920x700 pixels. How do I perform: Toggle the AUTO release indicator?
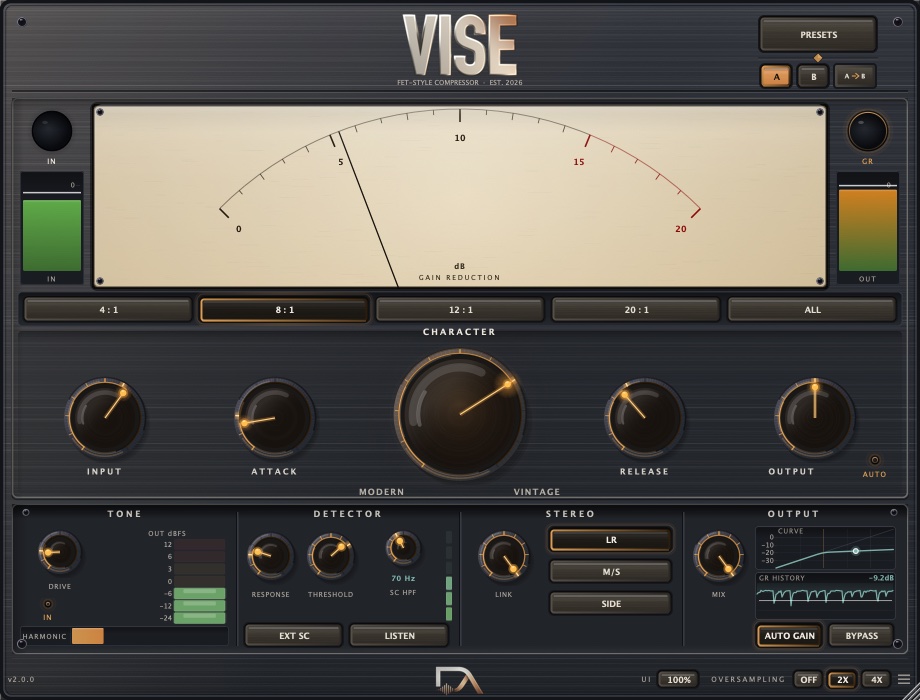[x=874, y=460]
